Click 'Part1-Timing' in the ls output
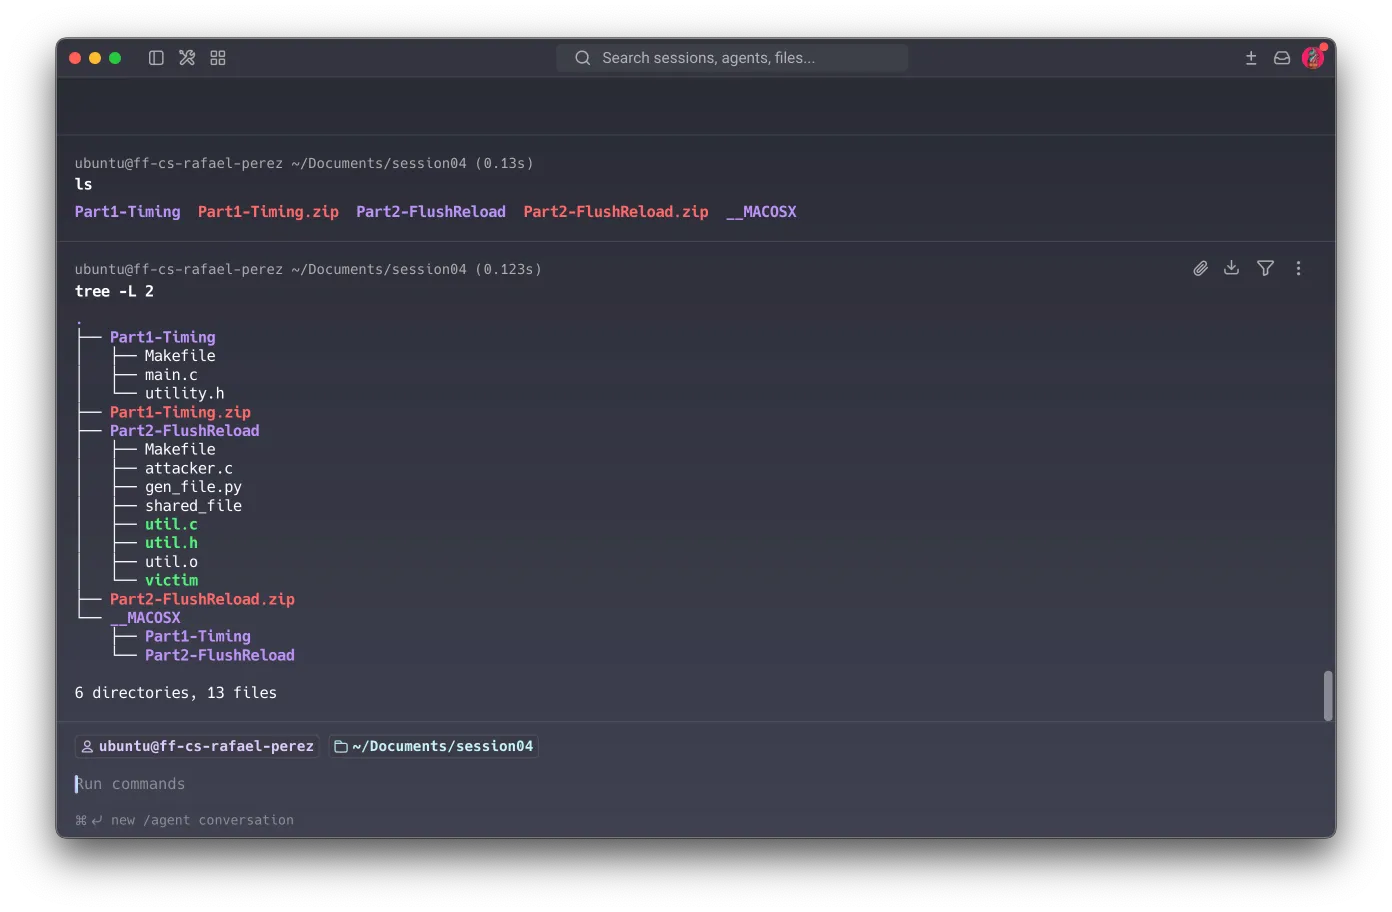The width and height of the screenshot is (1392, 912). click(128, 212)
